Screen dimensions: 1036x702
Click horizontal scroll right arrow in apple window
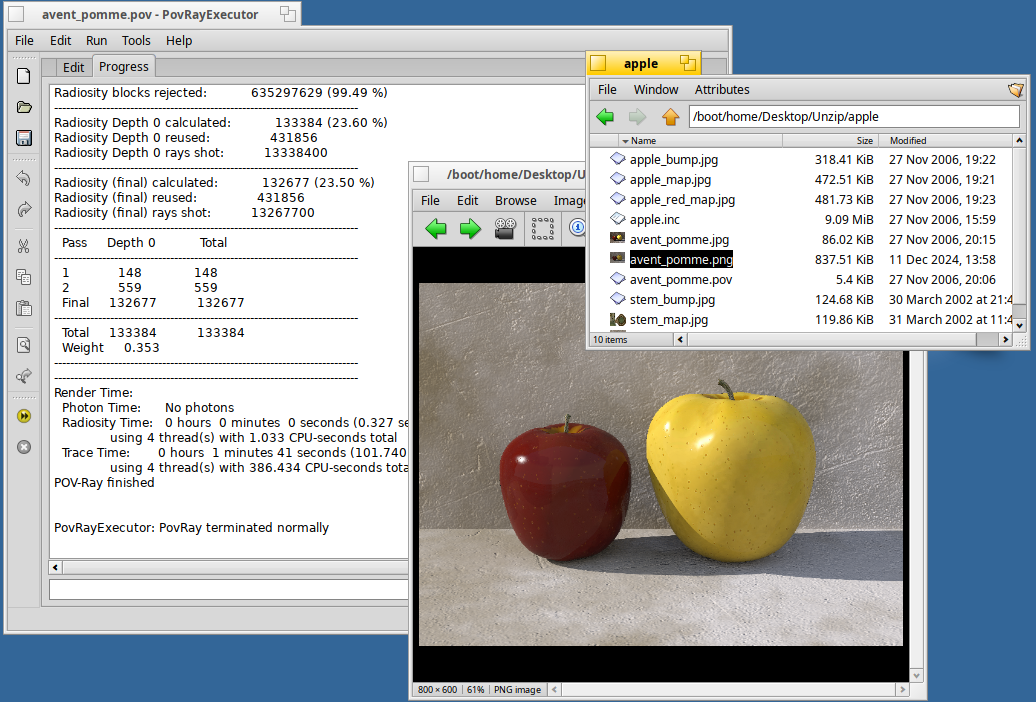click(1005, 340)
